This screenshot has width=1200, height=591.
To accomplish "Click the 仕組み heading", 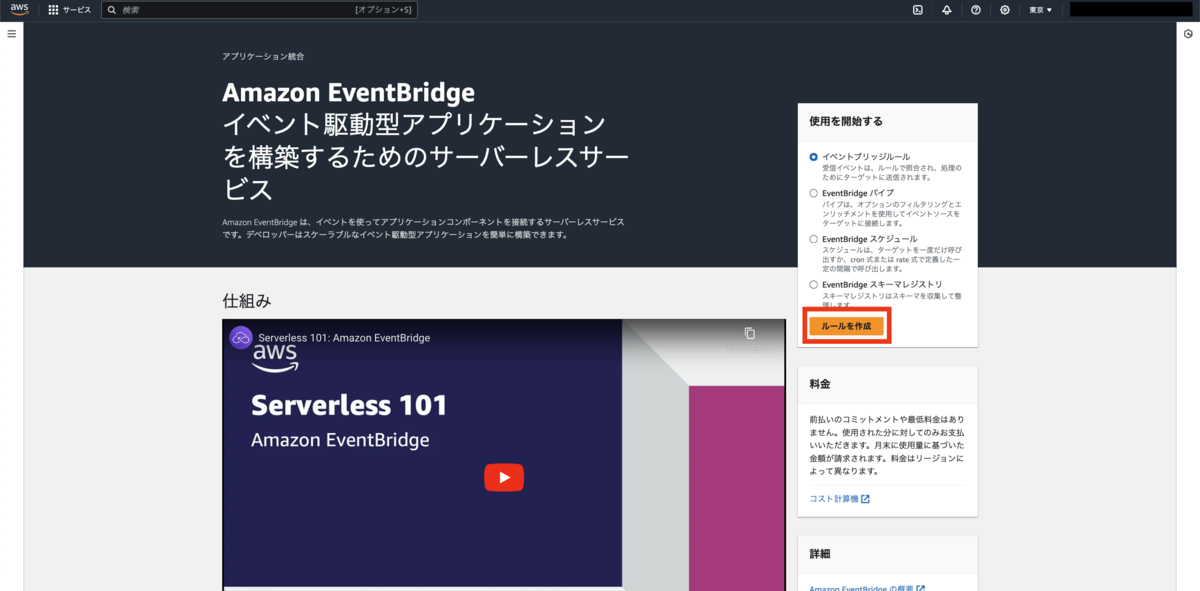I will (x=247, y=300).
